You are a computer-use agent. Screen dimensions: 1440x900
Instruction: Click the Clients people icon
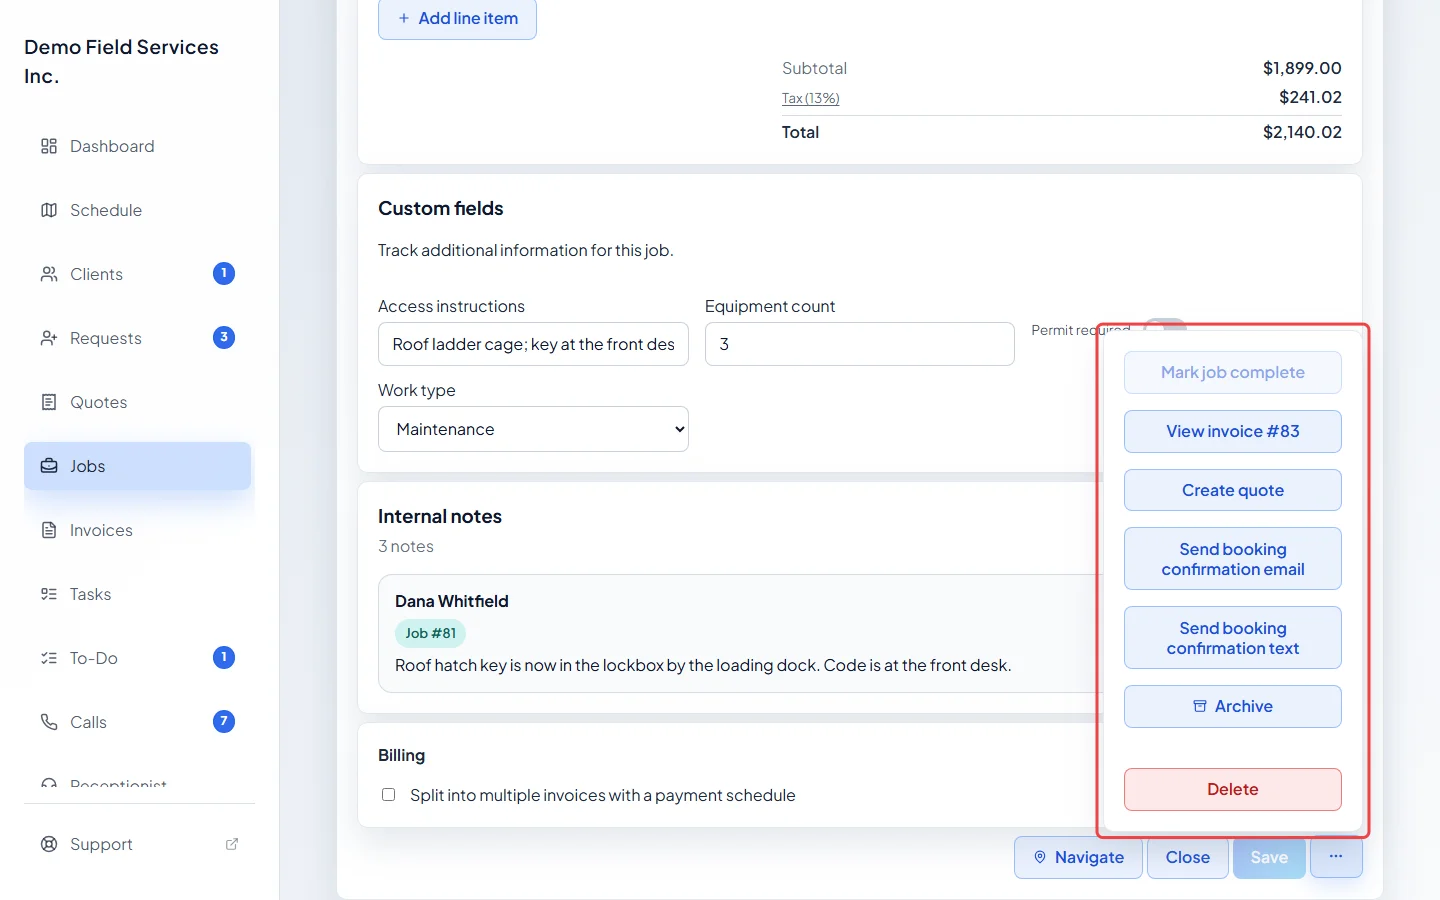tap(49, 274)
